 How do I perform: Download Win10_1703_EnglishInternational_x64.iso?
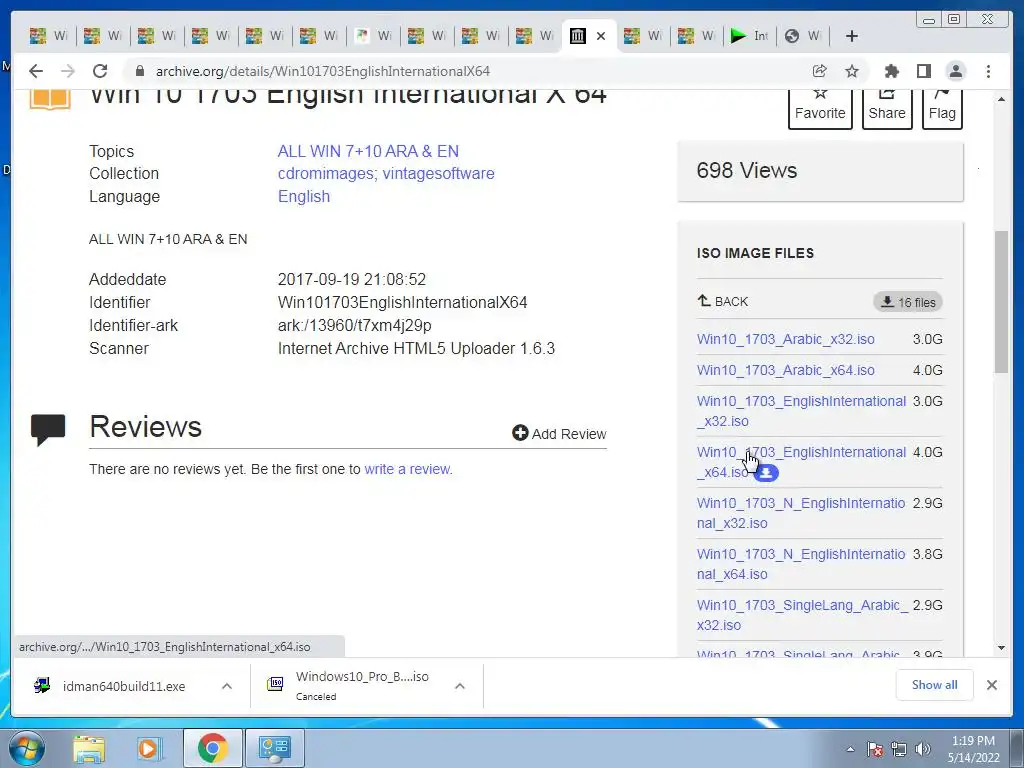(801, 462)
